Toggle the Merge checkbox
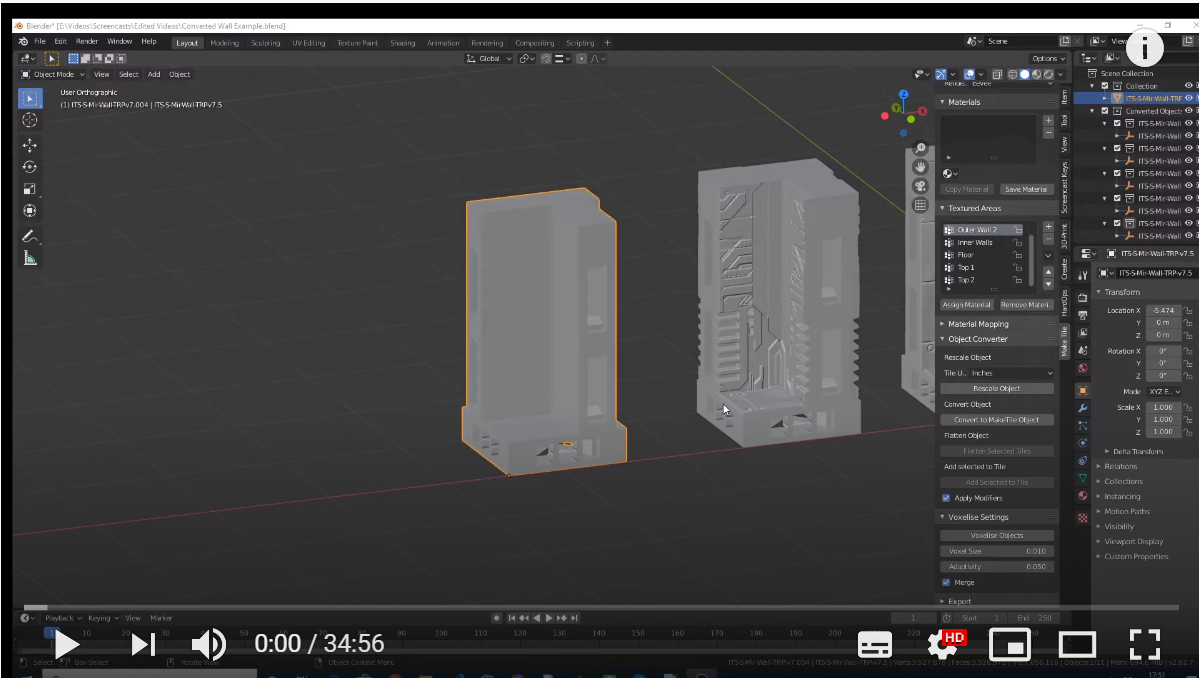 tap(946, 582)
